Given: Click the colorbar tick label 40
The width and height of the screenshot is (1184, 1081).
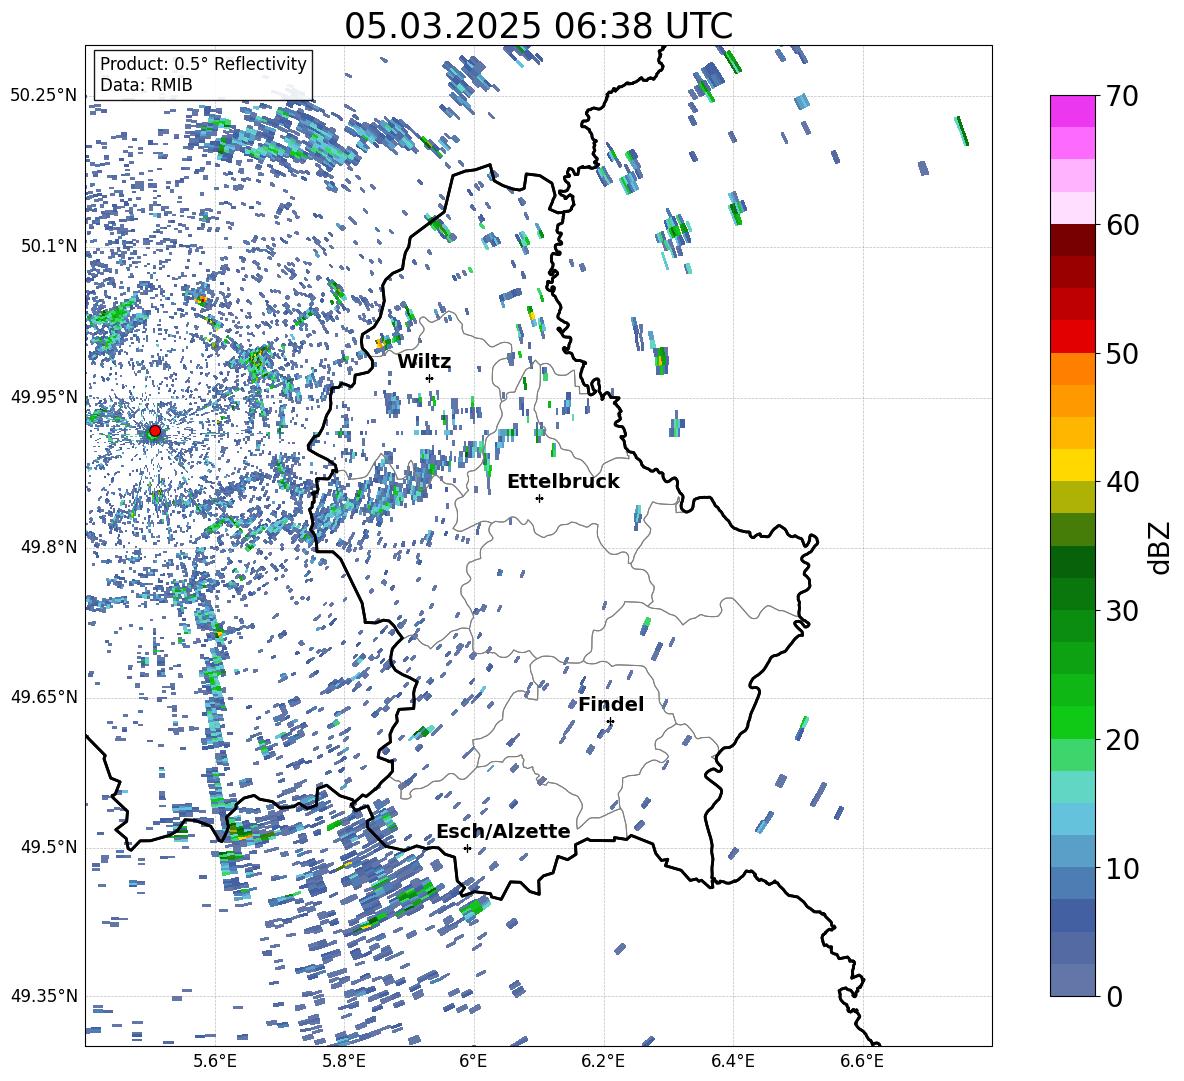Looking at the screenshot, I should click(1122, 482).
